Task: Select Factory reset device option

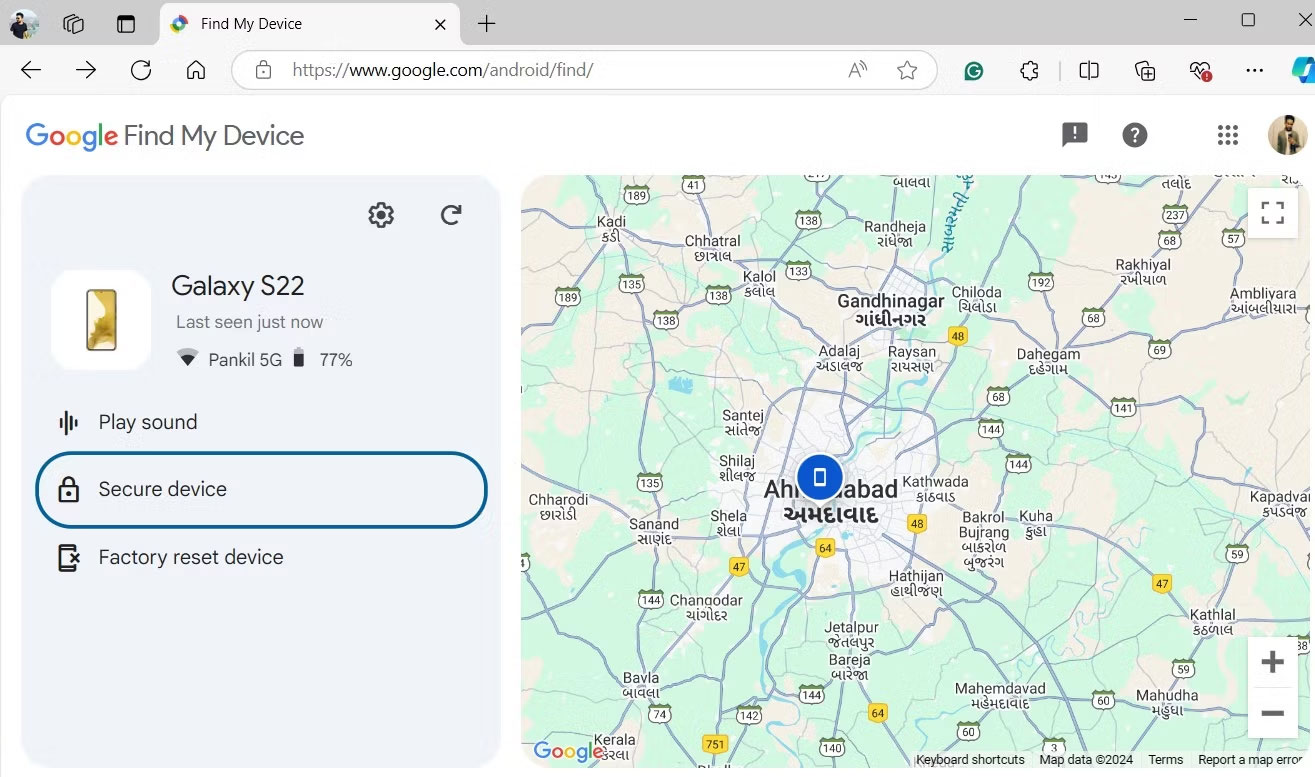Action: 190,557
